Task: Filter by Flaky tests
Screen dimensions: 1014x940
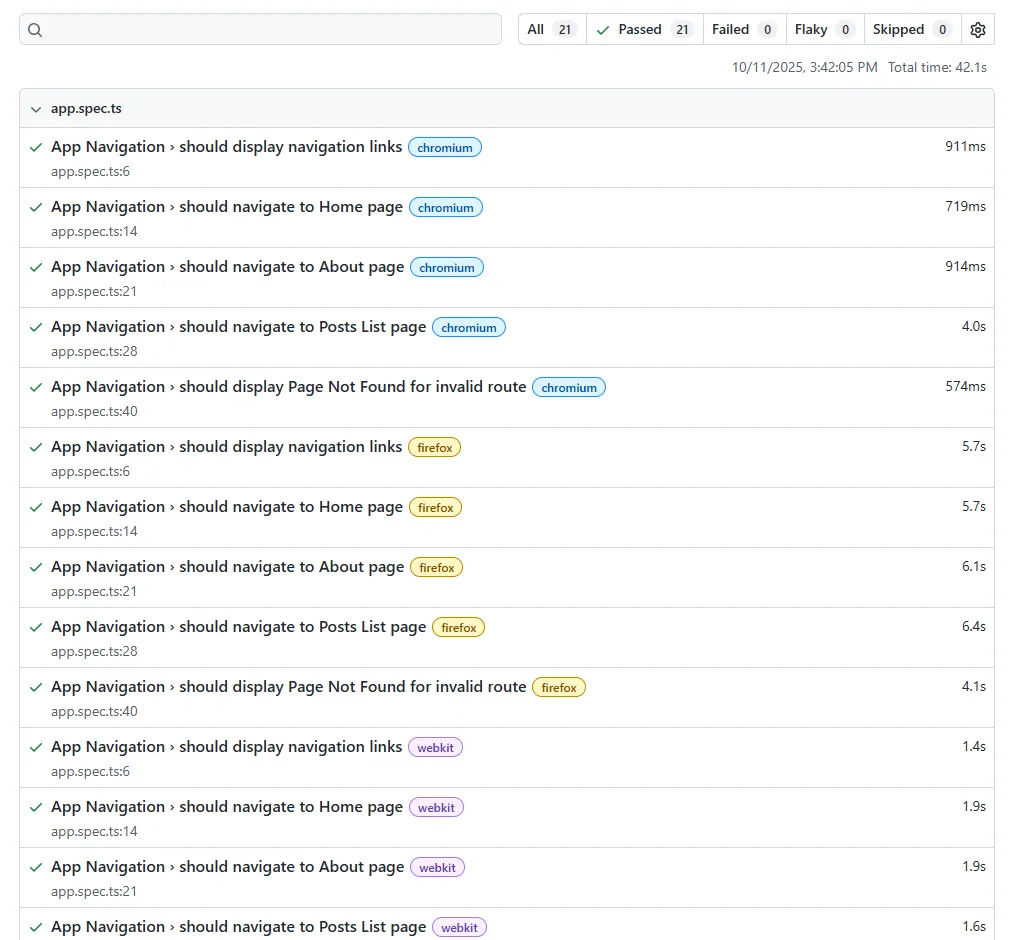Action: 824,30
